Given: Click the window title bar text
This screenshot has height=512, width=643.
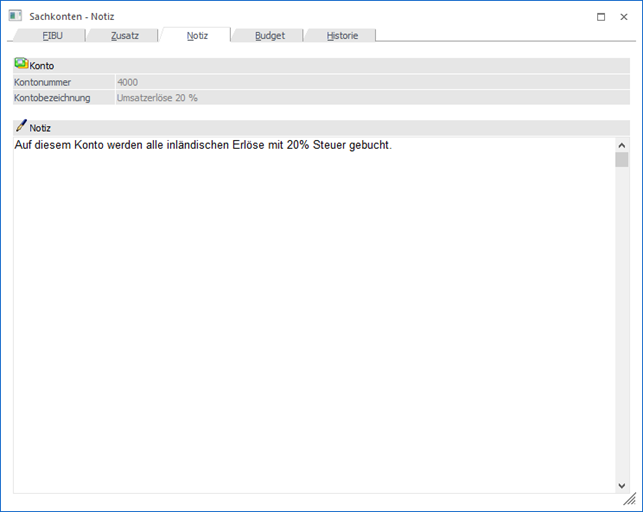Looking at the screenshot, I should click(x=72, y=17).
